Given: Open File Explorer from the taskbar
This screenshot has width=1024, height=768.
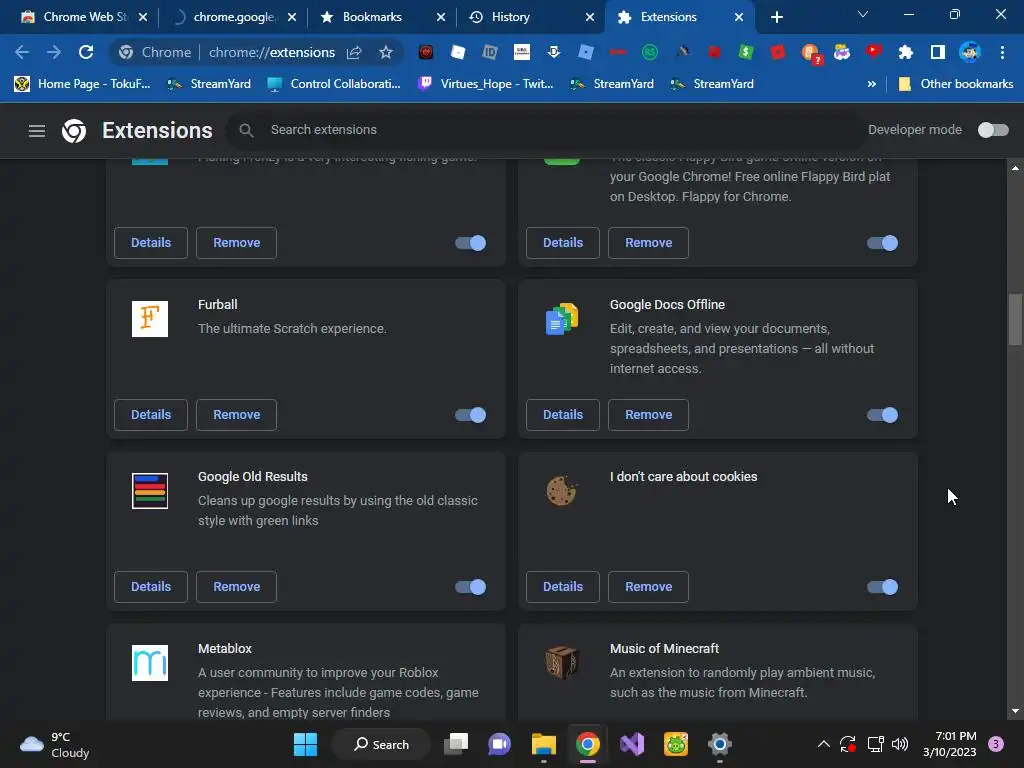Looking at the screenshot, I should pyautogui.click(x=543, y=744).
